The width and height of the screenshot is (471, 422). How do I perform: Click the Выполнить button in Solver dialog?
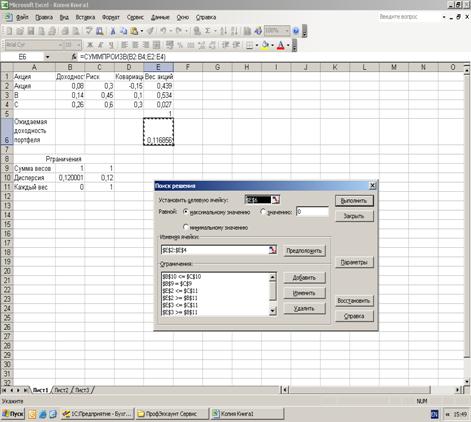tap(354, 201)
